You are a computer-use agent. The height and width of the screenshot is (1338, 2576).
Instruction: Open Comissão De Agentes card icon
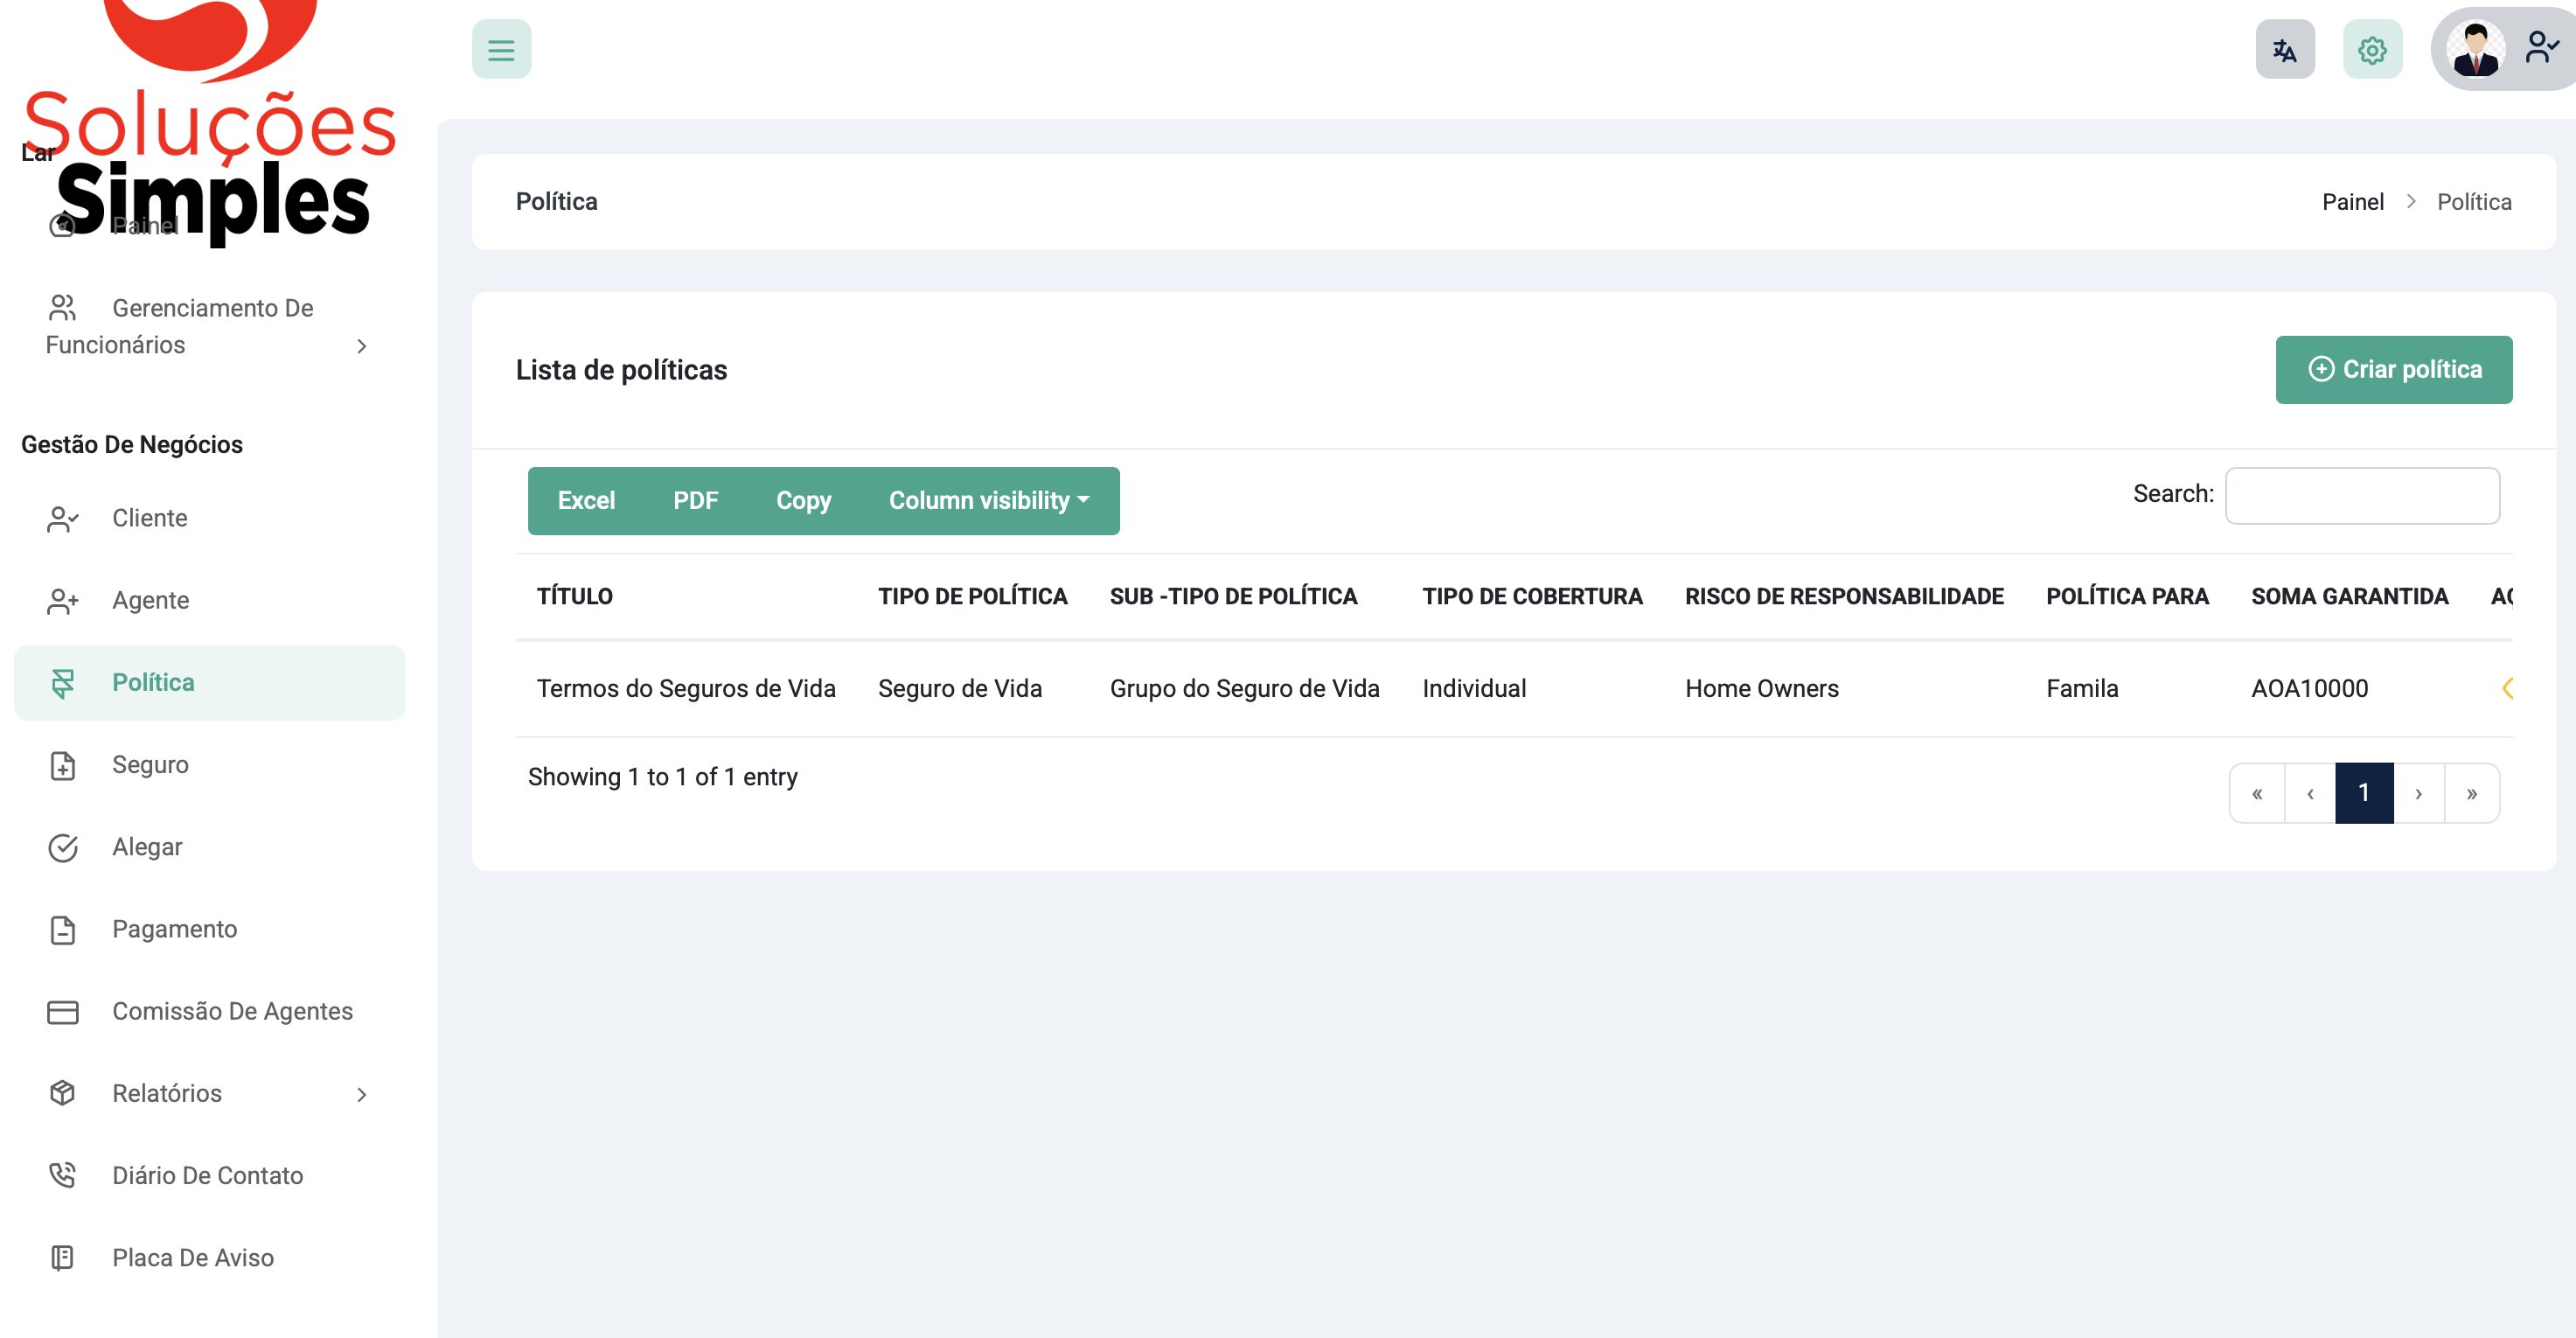pyautogui.click(x=62, y=1011)
